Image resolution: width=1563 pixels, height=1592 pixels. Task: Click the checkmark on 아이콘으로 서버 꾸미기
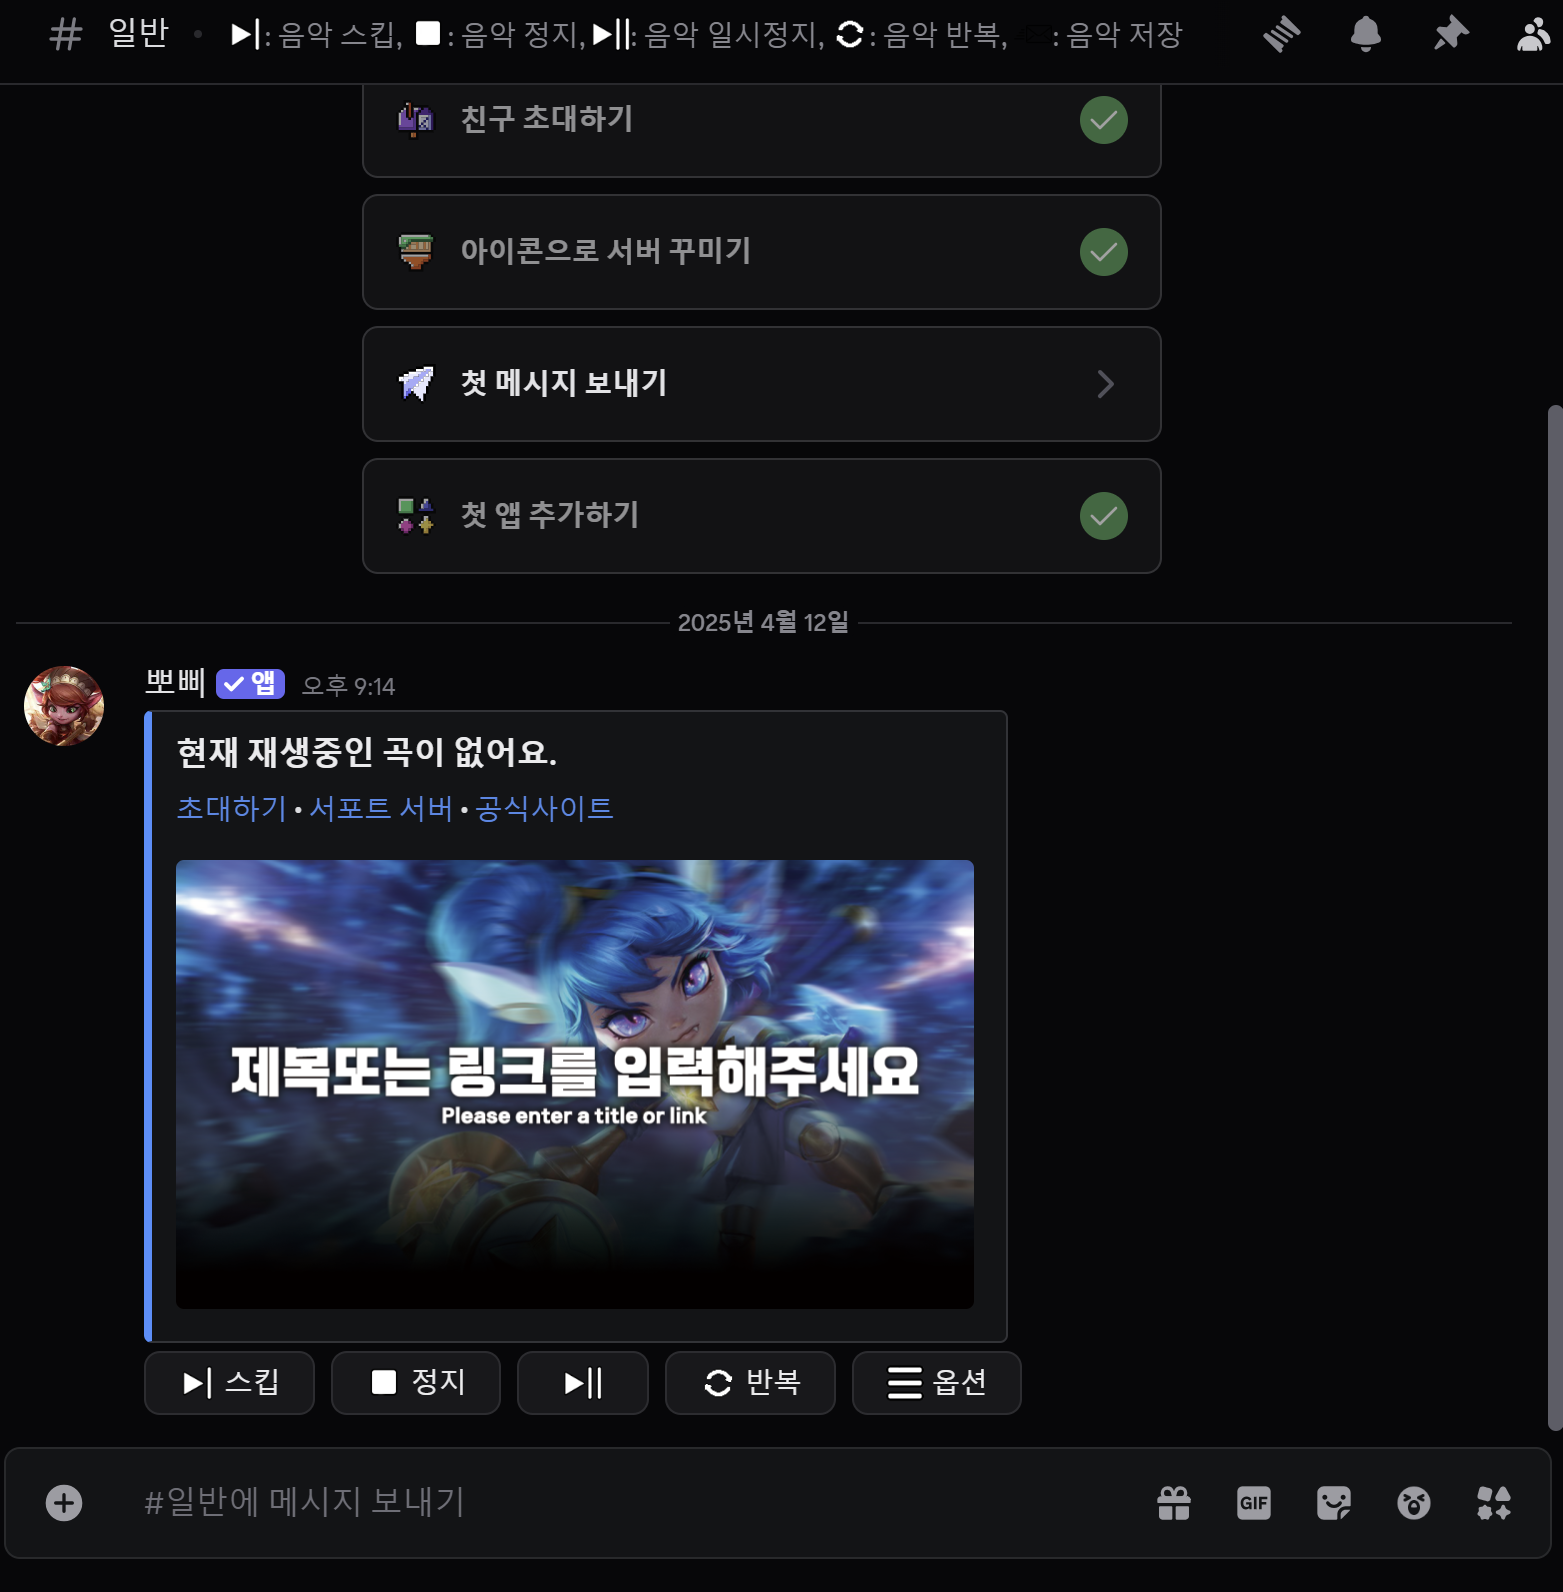pos(1104,252)
